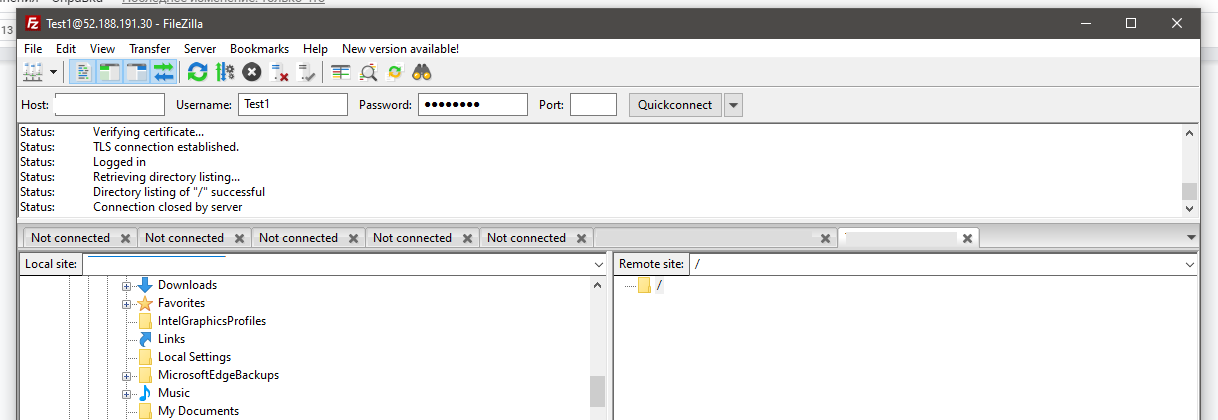Focus the Port input field
Image resolution: width=1218 pixels, height=420 pixels.
click(593, 105)
